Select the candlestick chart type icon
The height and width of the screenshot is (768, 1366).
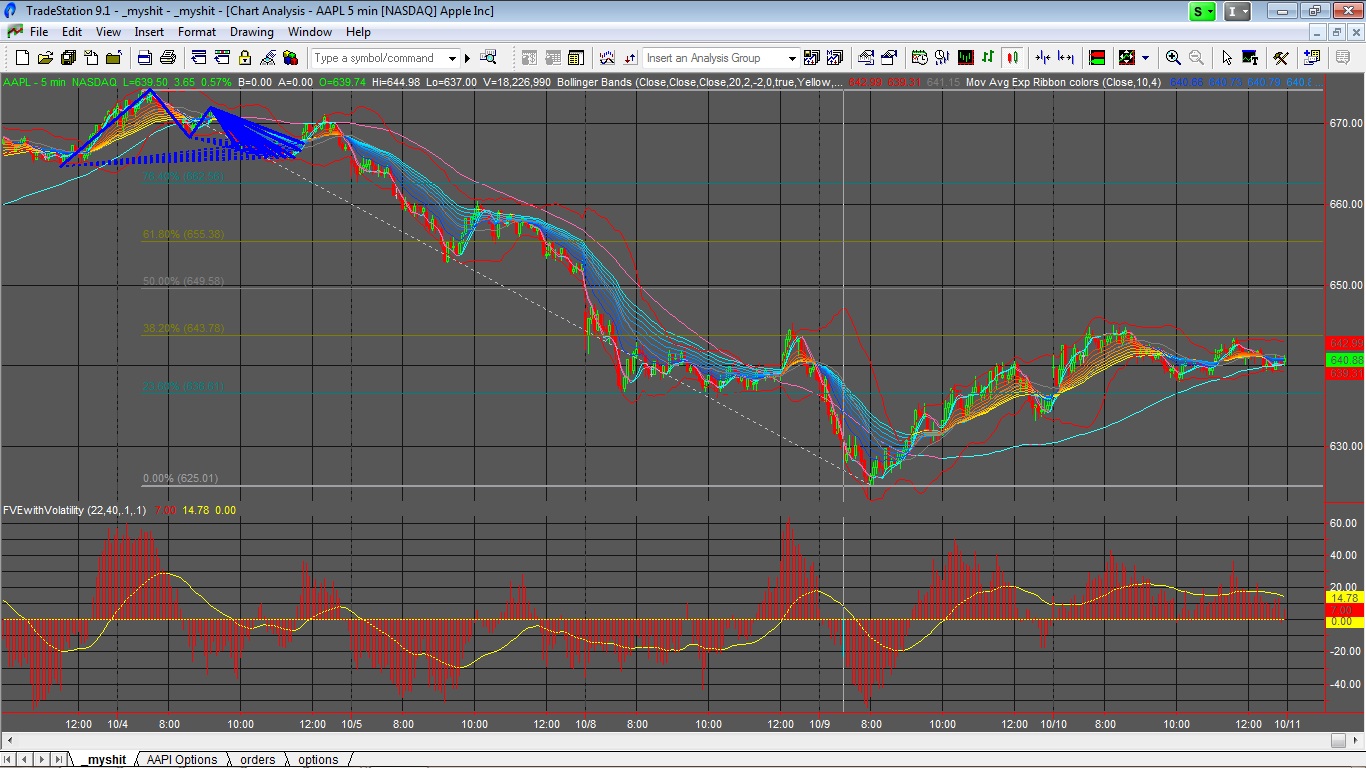[1012, 58]
